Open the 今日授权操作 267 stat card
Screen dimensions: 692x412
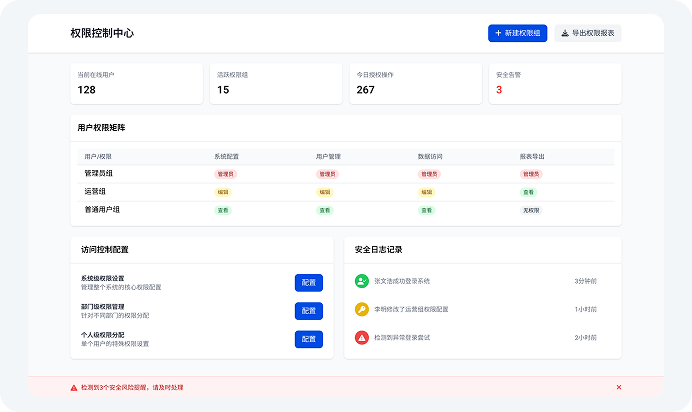pyautogui.click(x=415, y=84)
